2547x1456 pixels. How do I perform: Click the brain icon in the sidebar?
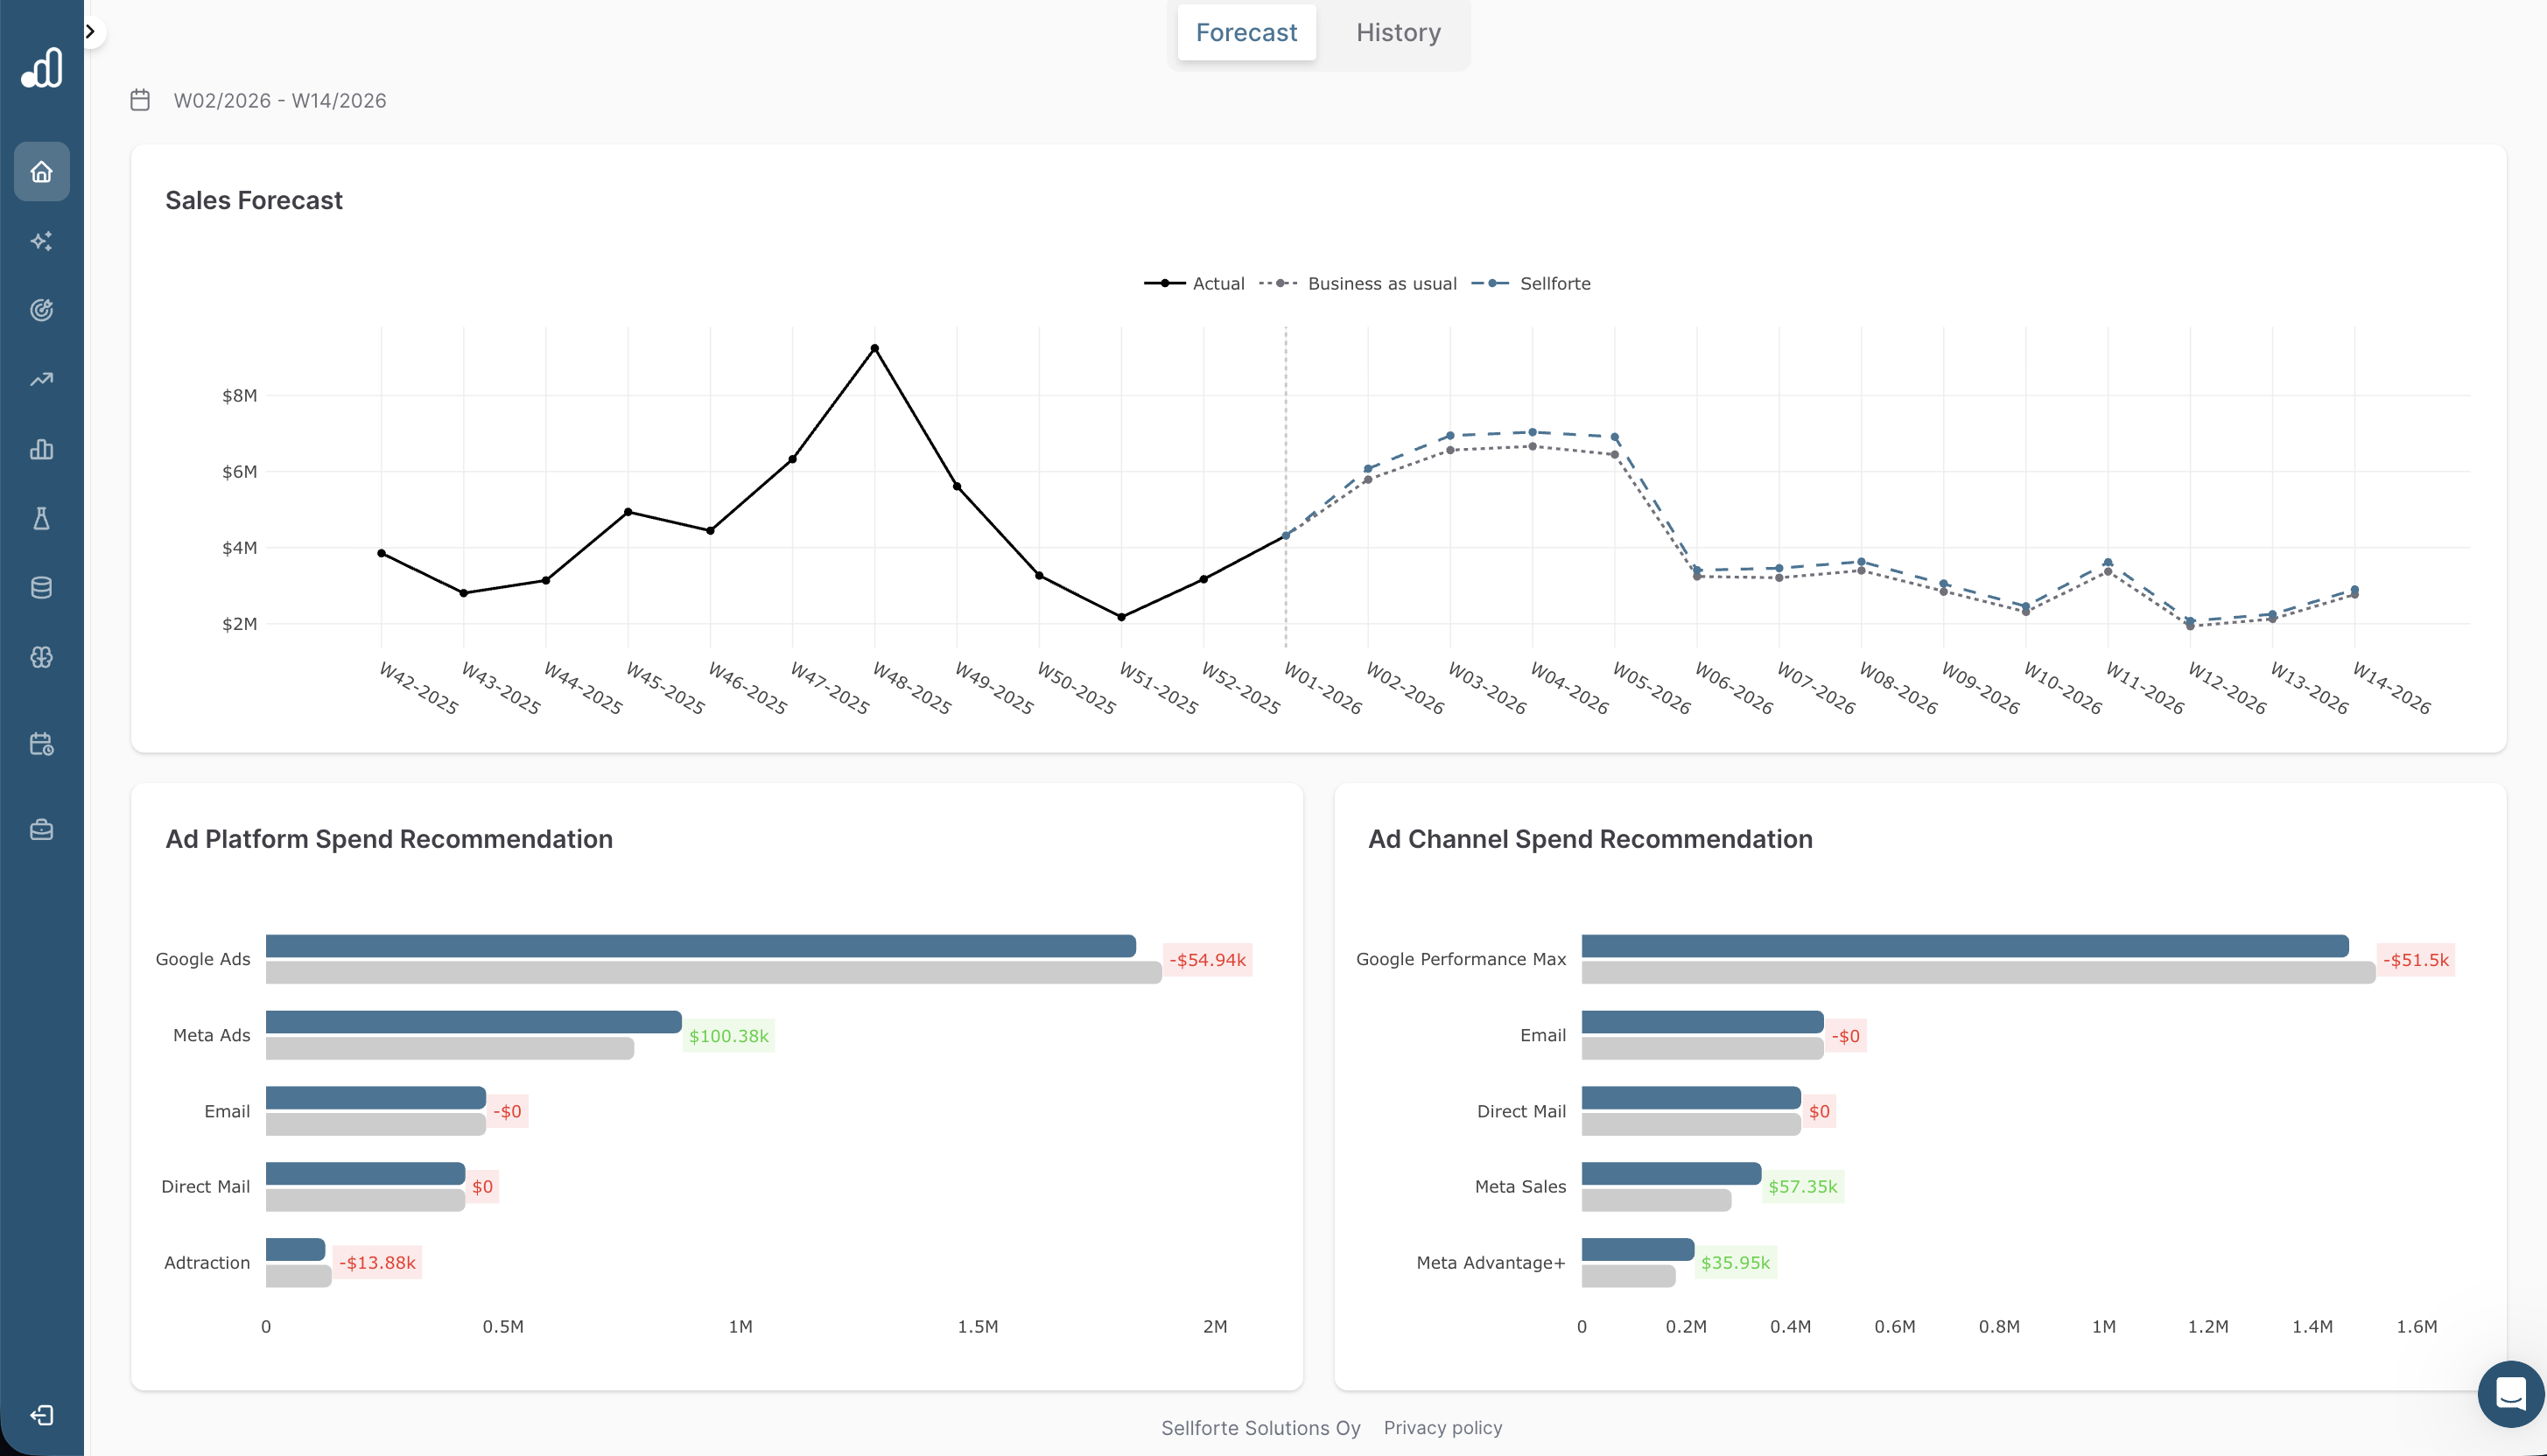point(41,657)
